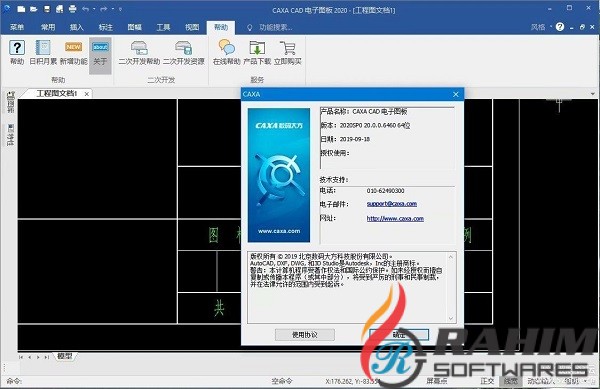Click the copyright text scrollbar down arrow
The image size is (600, 389).
point(451,319)
